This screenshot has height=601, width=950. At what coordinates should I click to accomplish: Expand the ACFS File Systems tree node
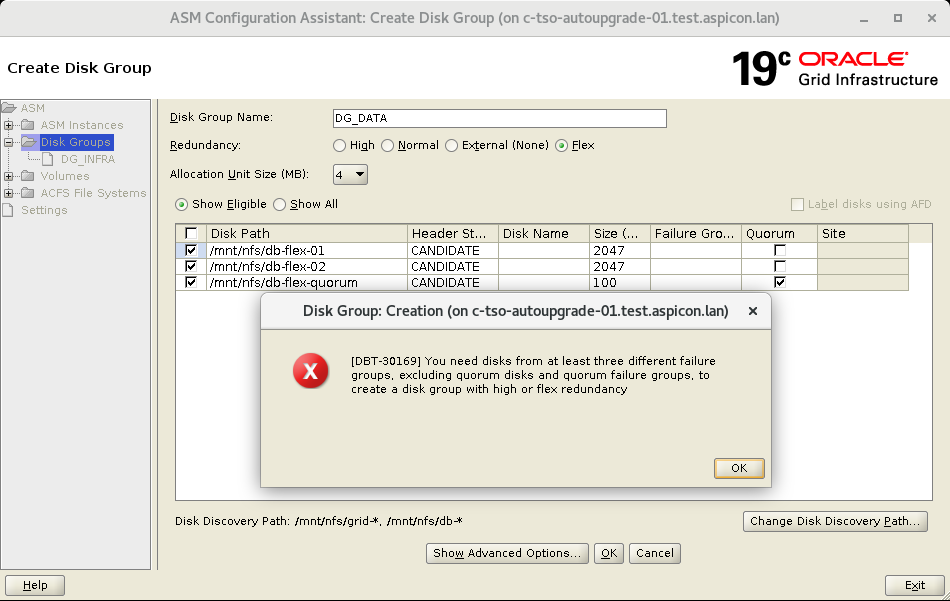pyautogui.click(x=8, y=193)
